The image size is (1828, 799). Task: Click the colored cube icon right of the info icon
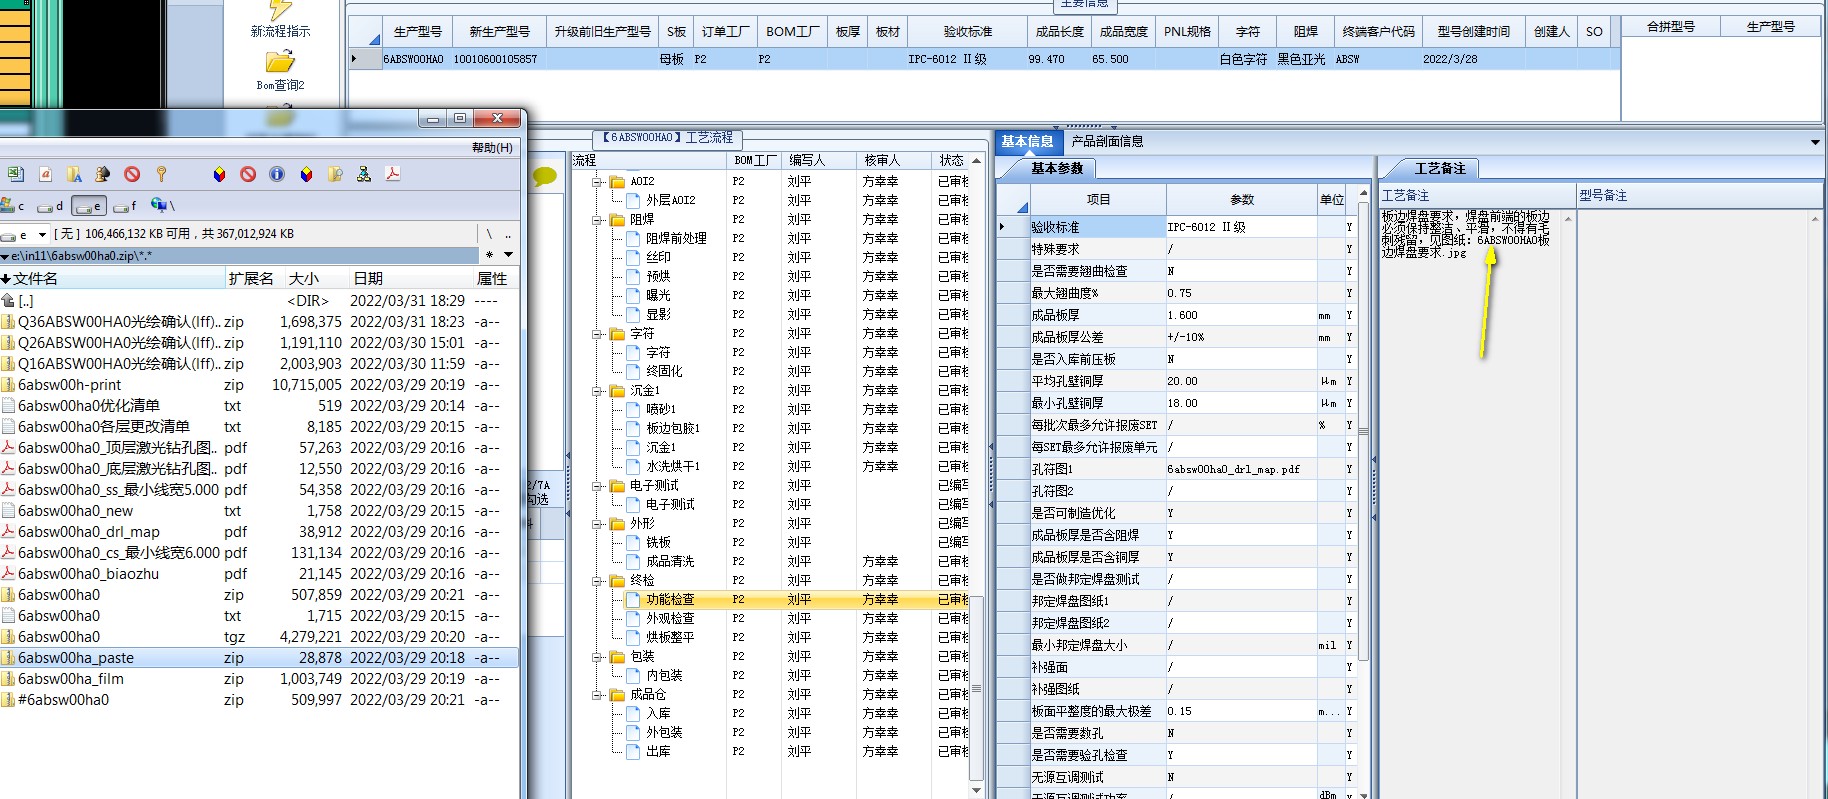pos(306,174)
